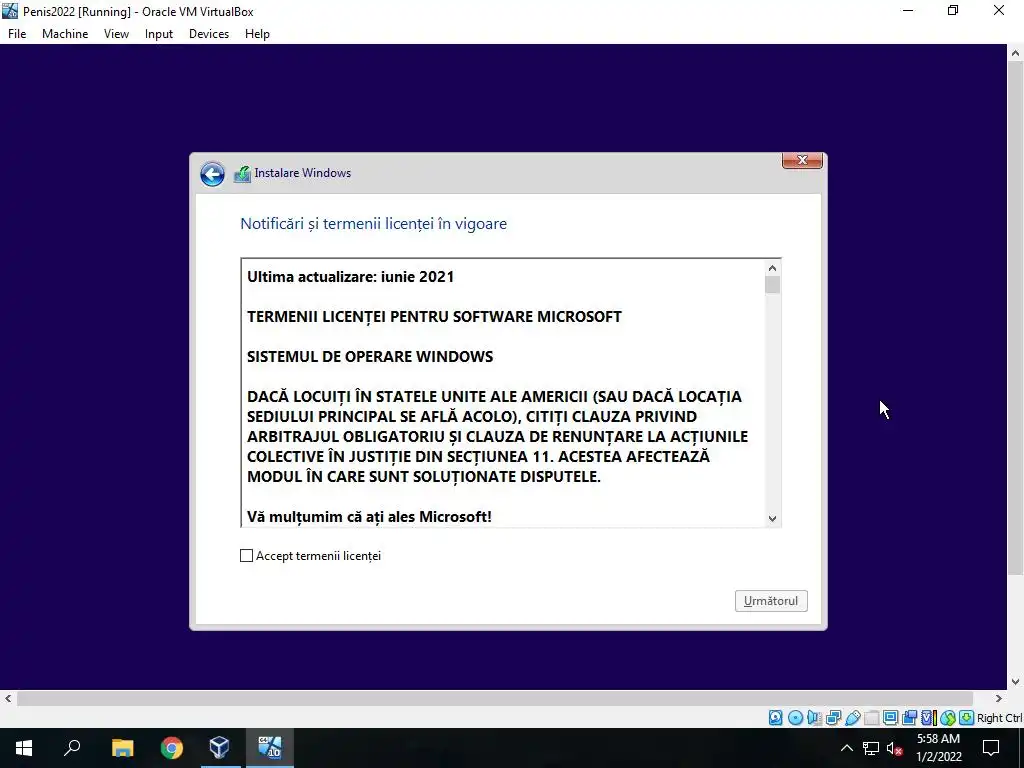Click the network adapters indicator icon
Screen dimensions: 1024x768
833,718
